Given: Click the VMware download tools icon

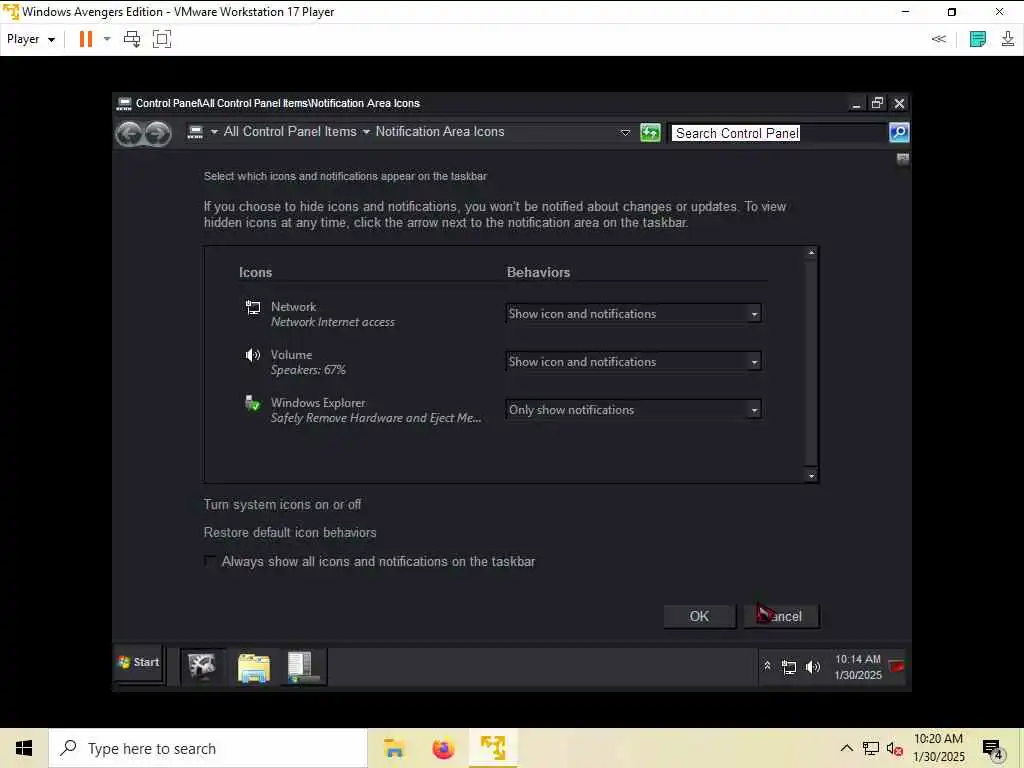Looking at the screenshot, I should [1008, 39].
